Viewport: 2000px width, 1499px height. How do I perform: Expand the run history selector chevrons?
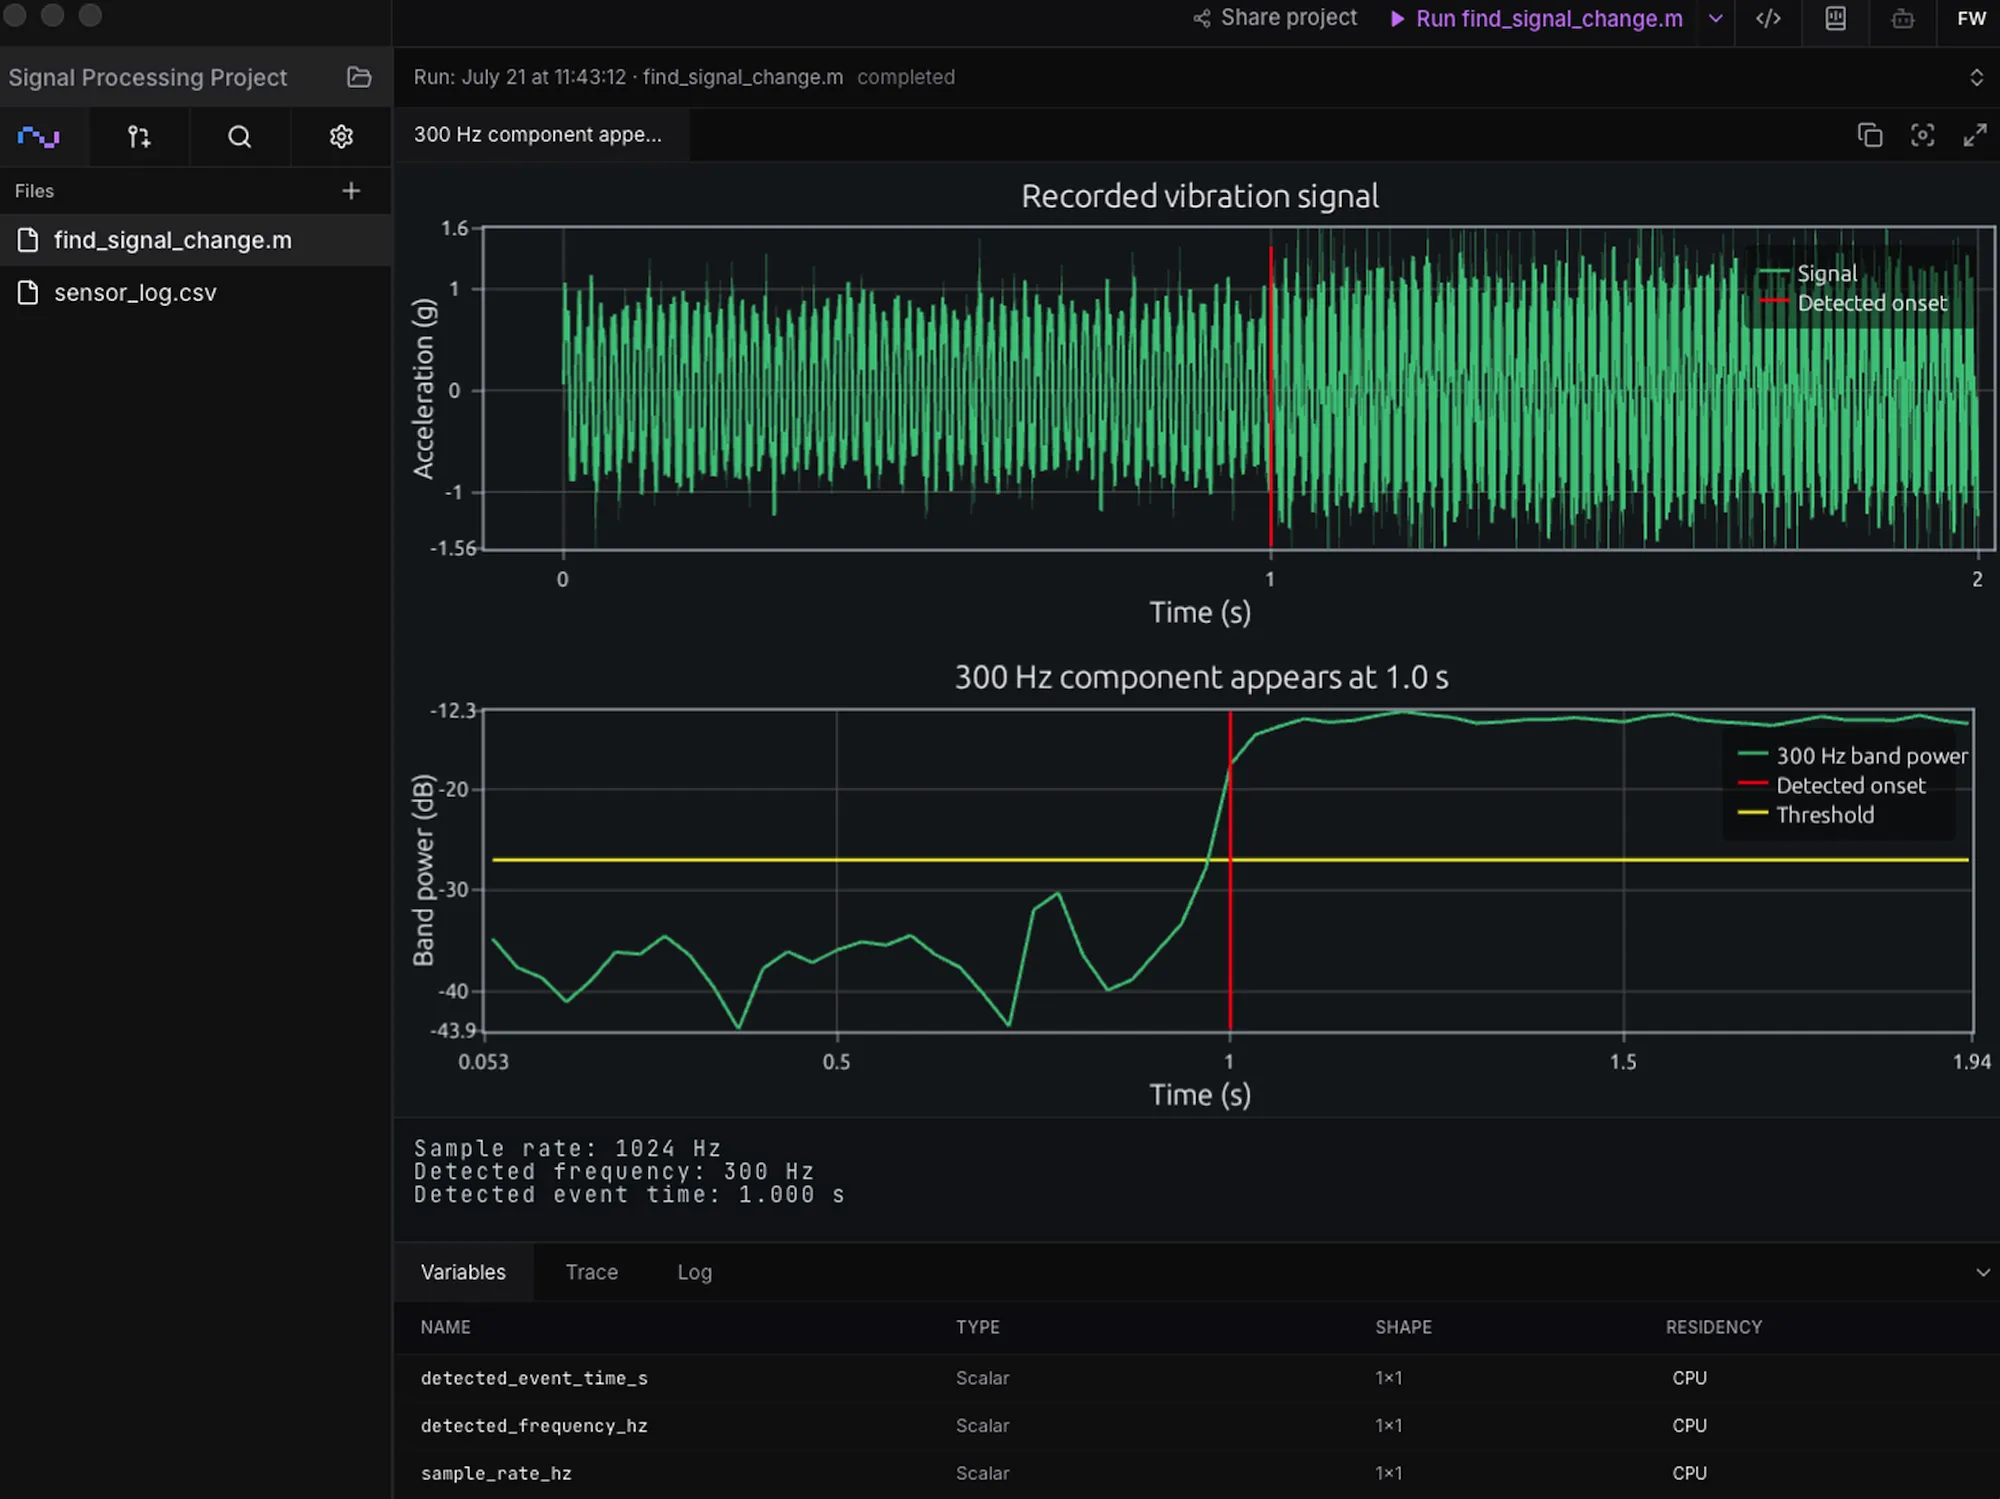coord(1976,77)
